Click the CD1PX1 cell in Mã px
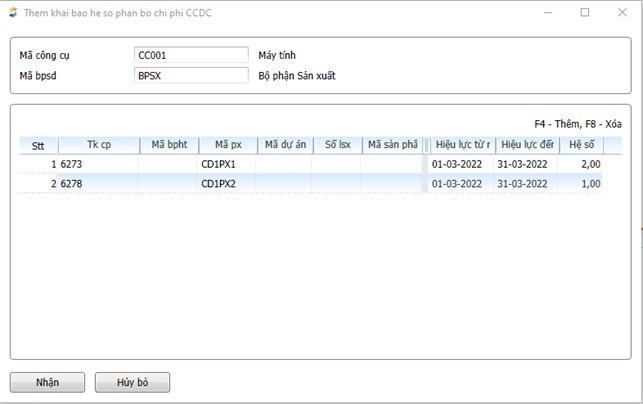The height and width of the screenshot is (404, 643). 227,164
